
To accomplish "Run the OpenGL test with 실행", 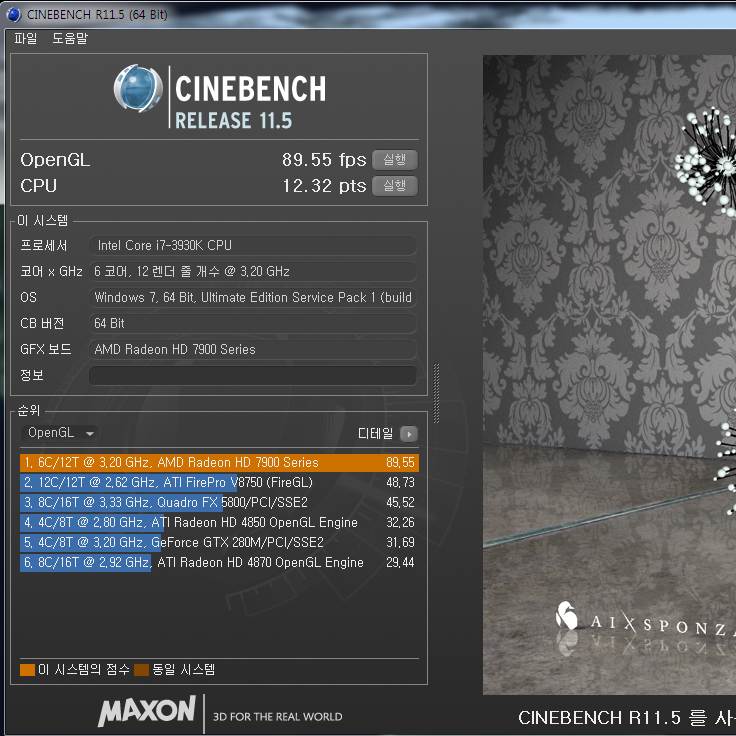I will point(395,160).
